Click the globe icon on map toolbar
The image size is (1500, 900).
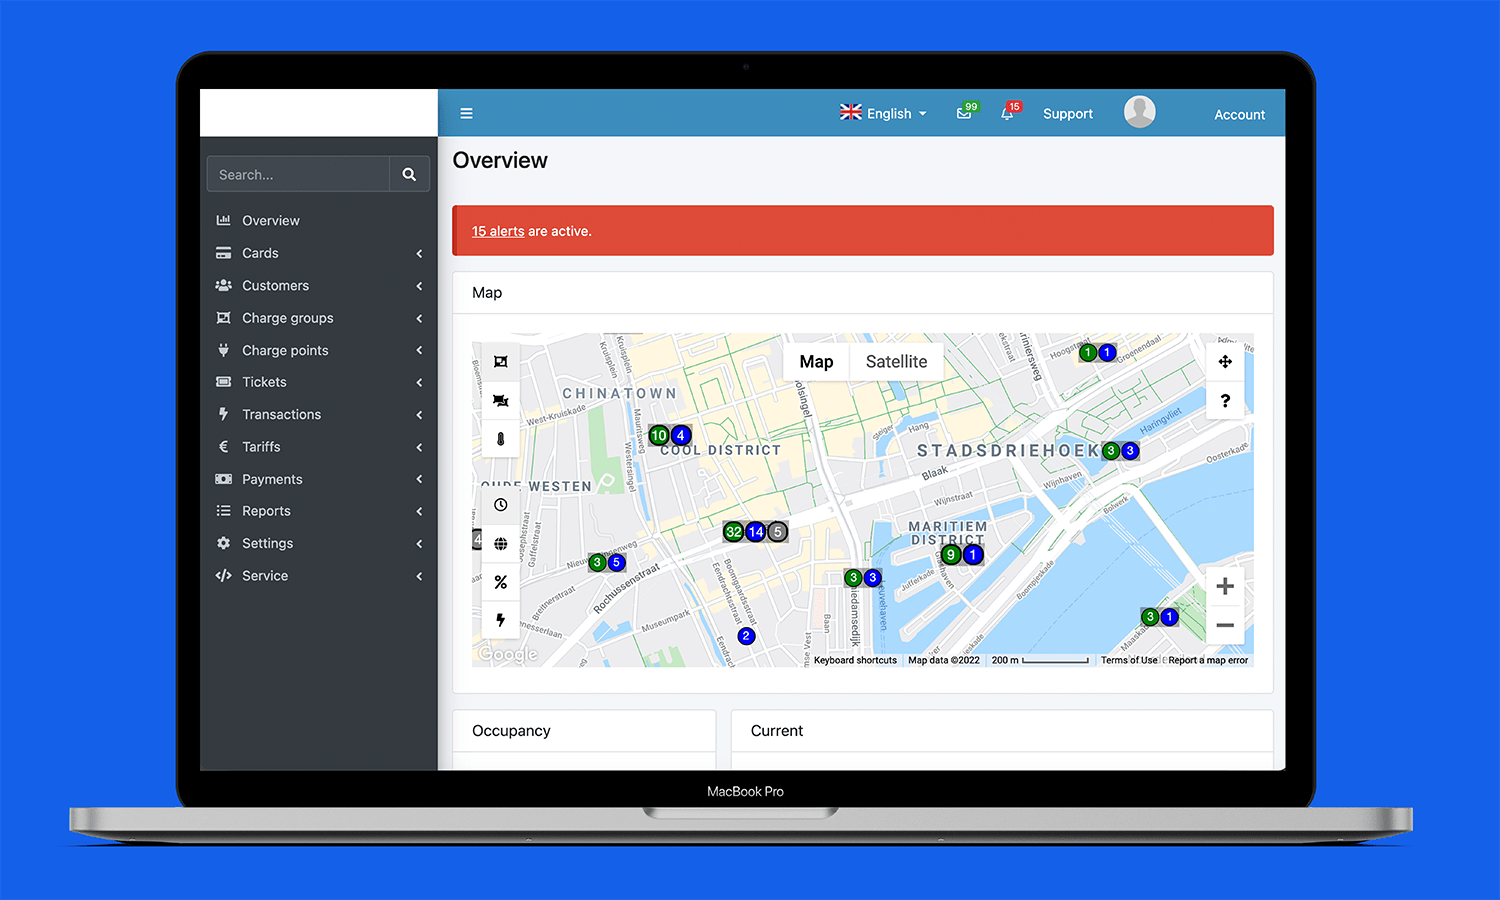501,544
